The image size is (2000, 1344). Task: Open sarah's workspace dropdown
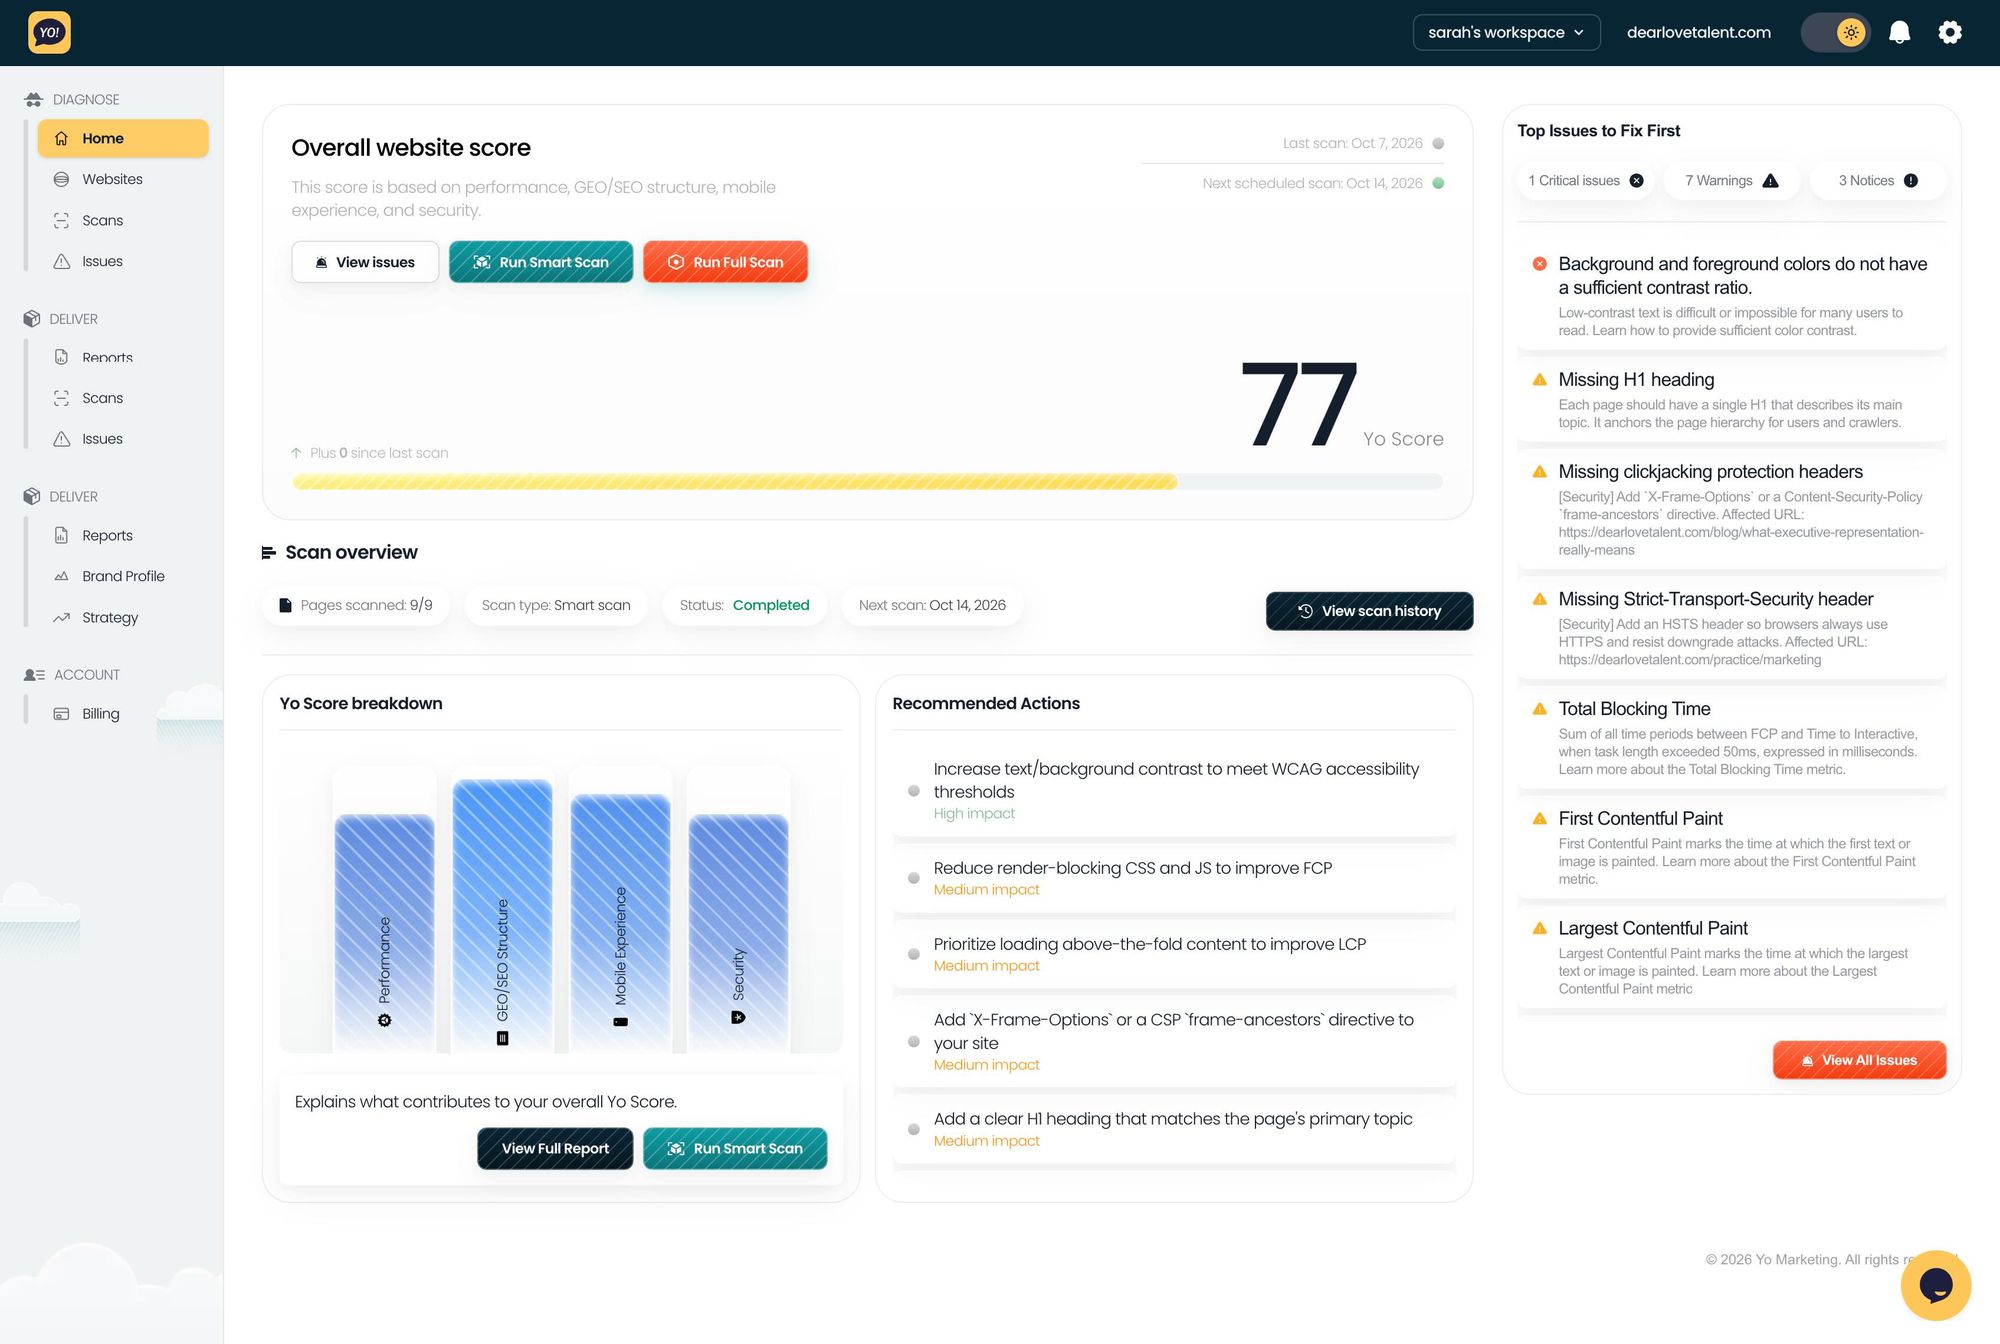1506,32
